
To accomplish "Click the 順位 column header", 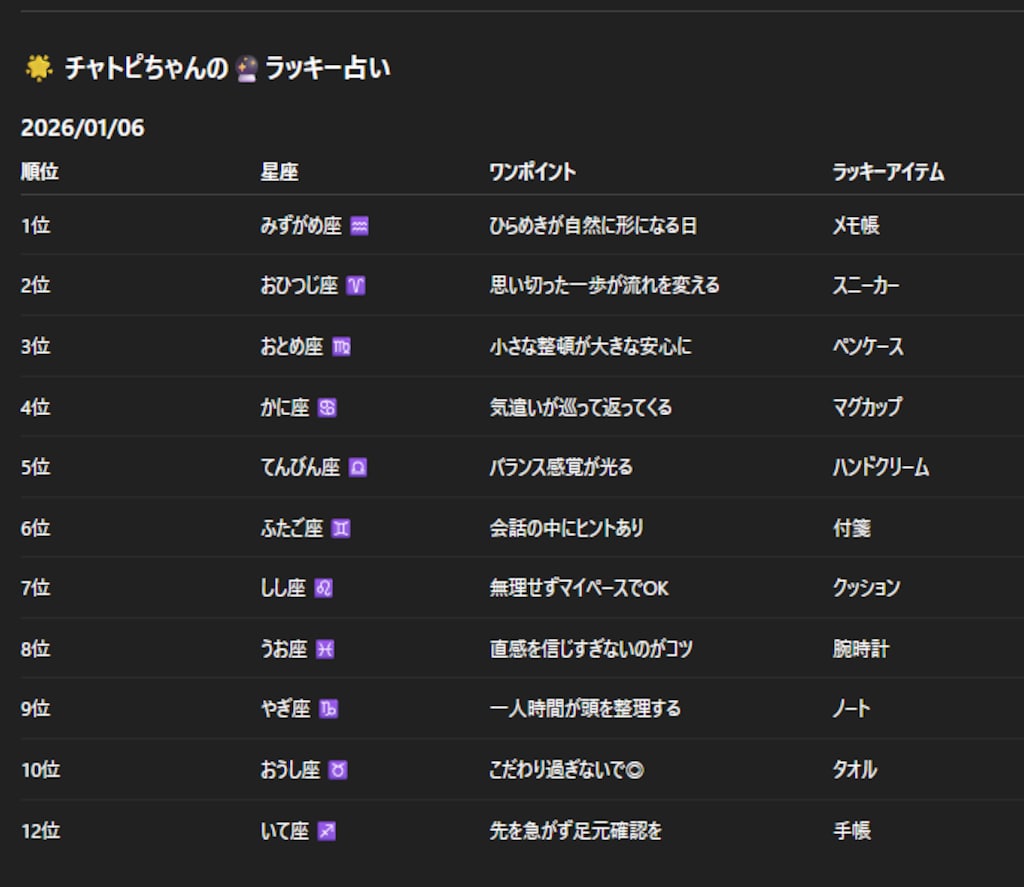I will click(x=41, y=171).
